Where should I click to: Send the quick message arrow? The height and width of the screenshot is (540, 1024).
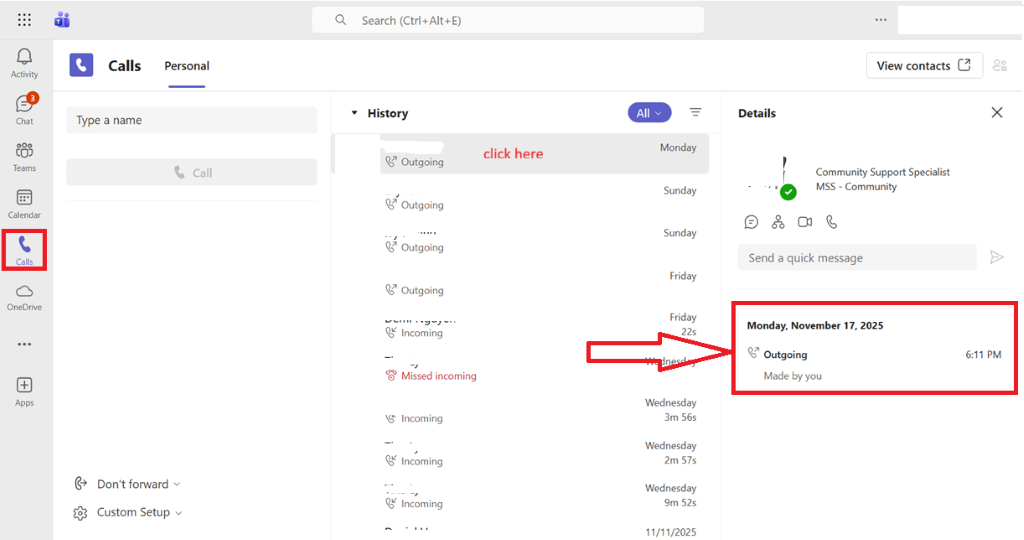pyautogui.click(x=997, y=257)
